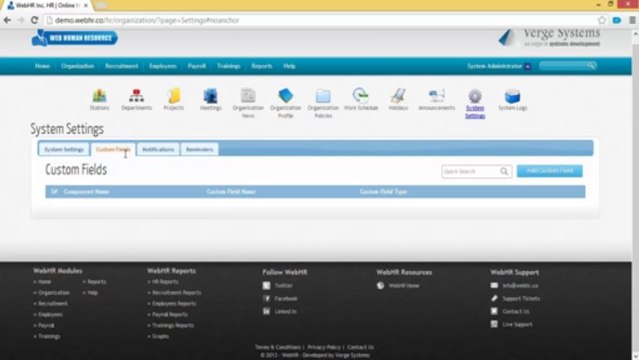Open the Organization Profile icon

285,96
